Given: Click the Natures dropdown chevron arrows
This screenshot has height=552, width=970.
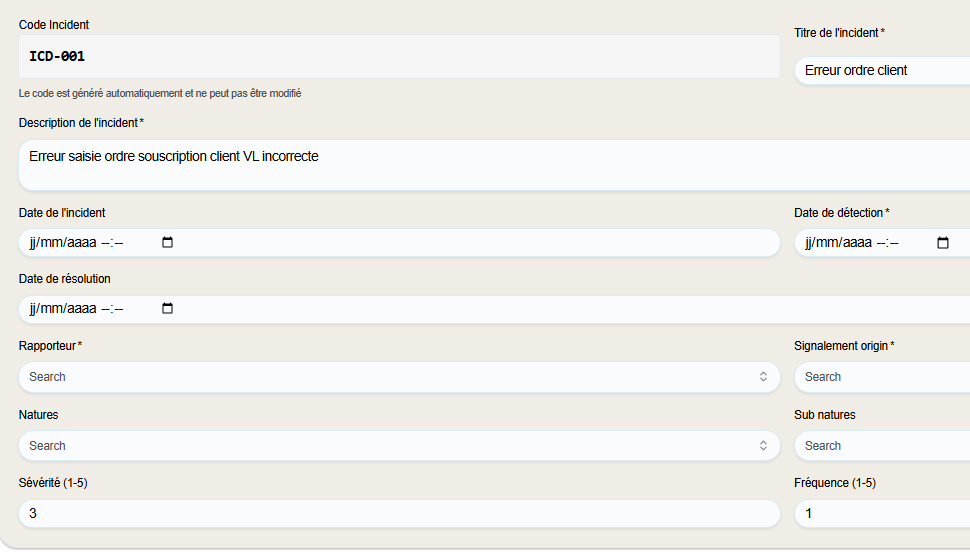Looking at the screenshot, I should point(763,446).
